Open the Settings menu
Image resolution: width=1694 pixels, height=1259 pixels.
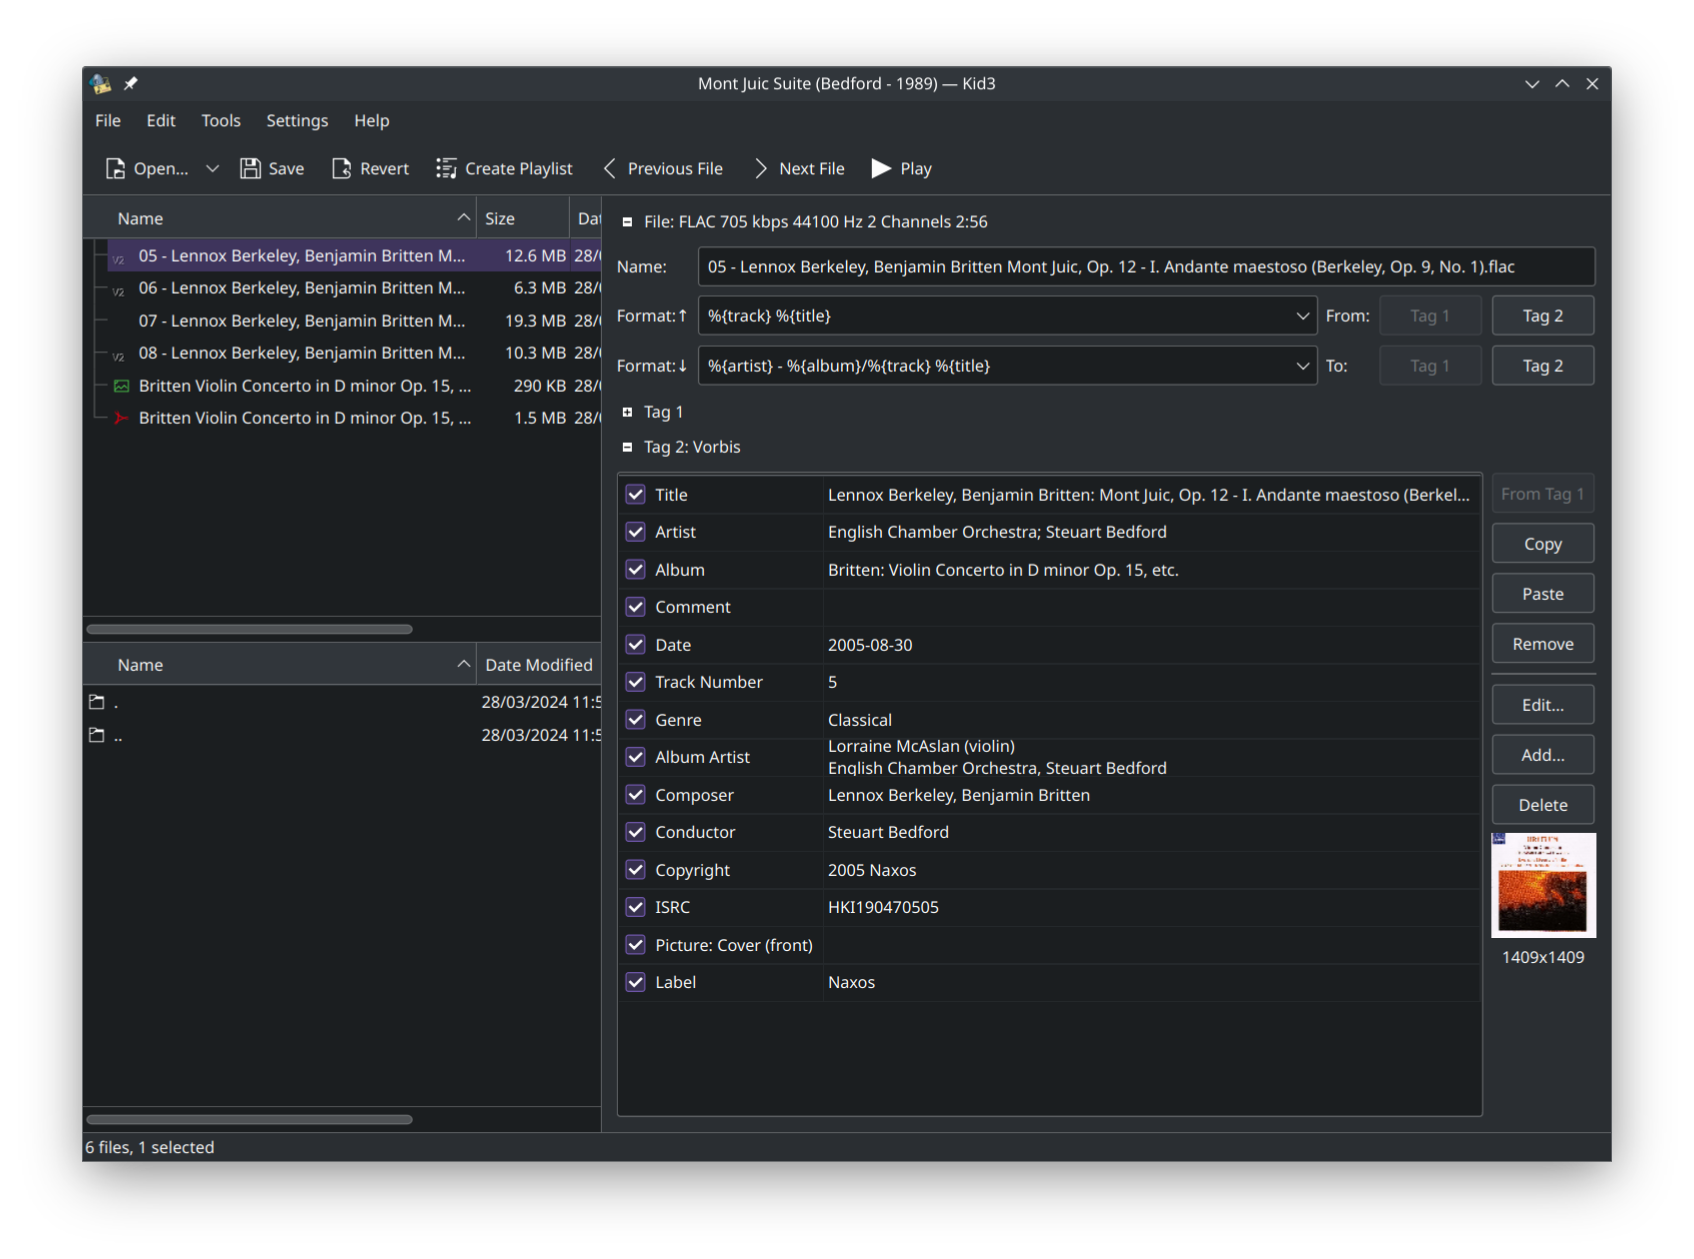[296, 120]
